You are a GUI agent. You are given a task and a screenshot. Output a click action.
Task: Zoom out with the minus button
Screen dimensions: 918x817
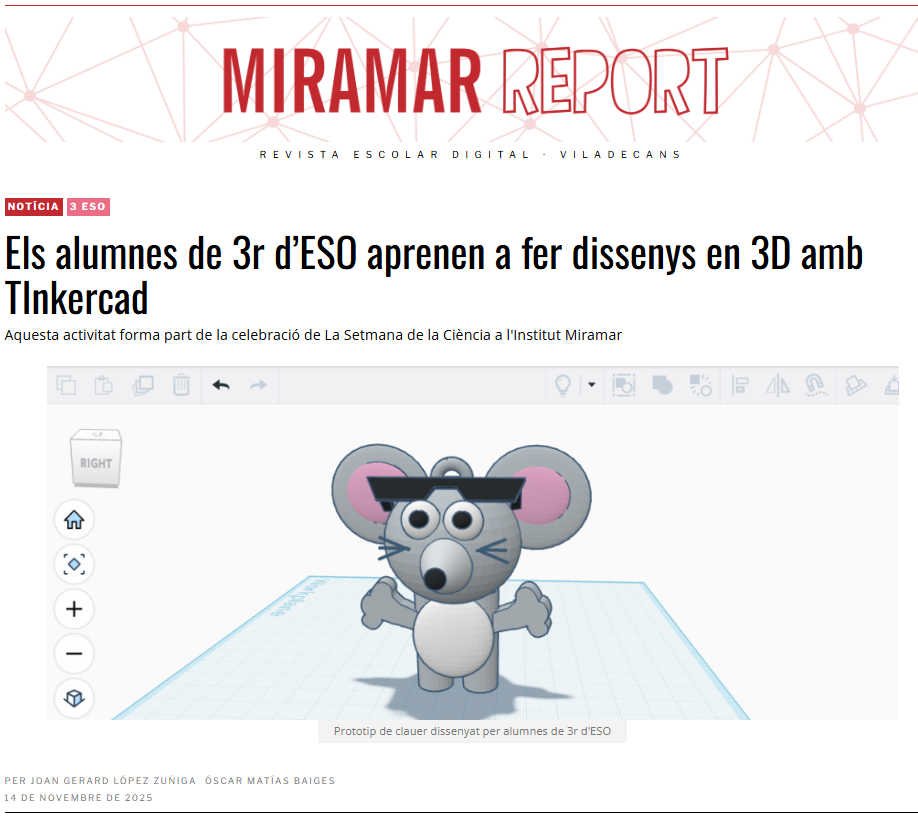tap(74, 654)
